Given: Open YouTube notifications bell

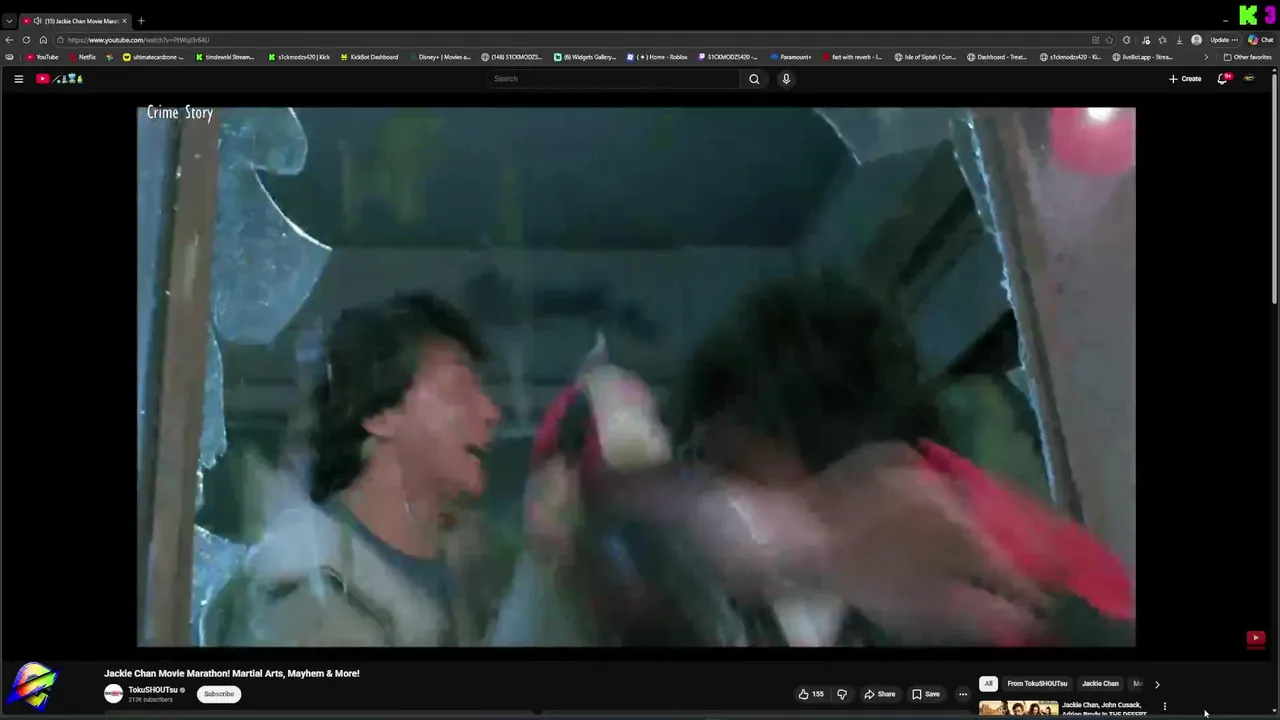Looking at the screenshot, I should tap(1222, 79).
